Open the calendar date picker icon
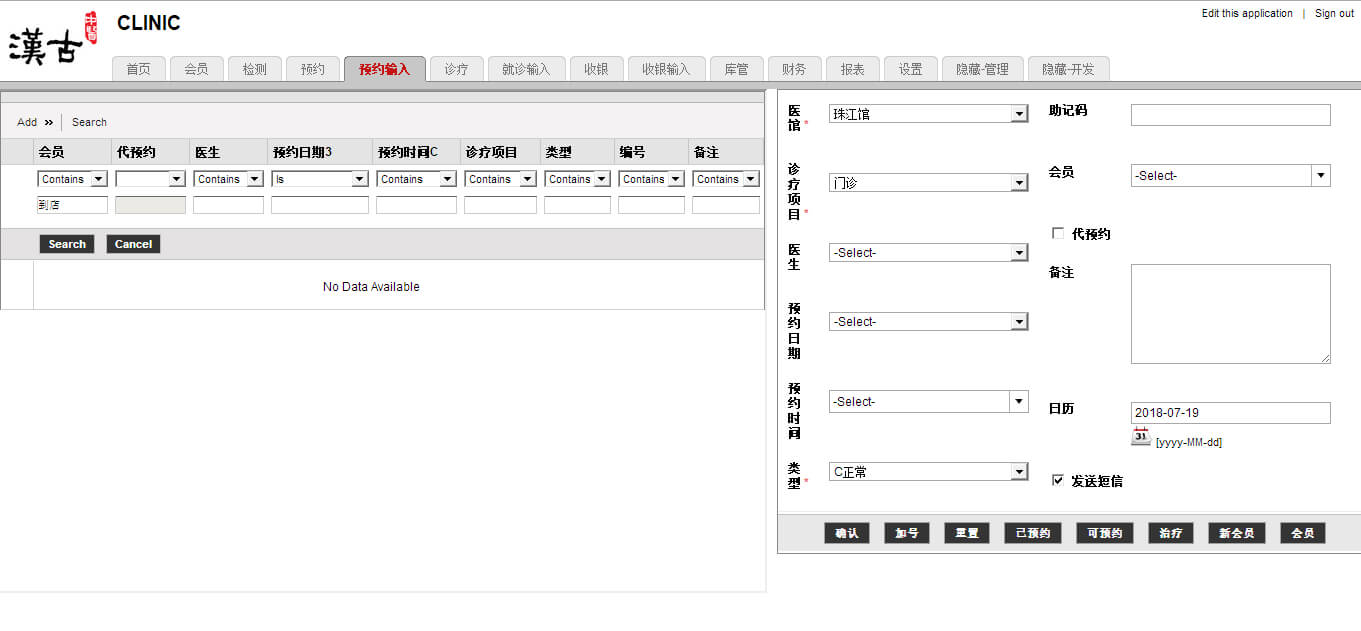The height and width of the screenshot is (631, 1361). click(1141, 436)
